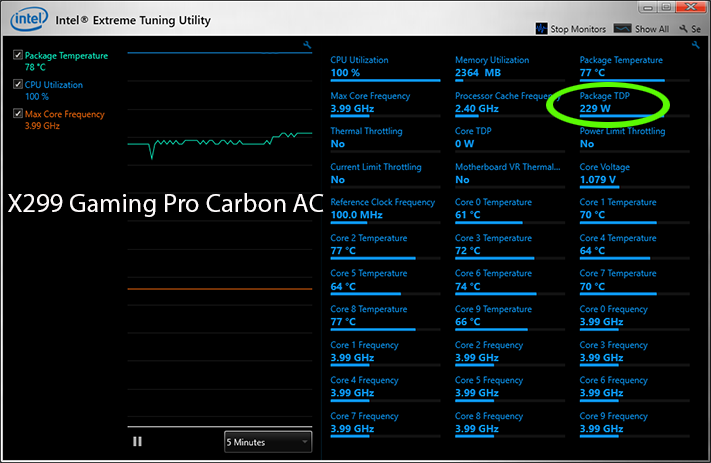Click the Package Temperature legend label
Image resolution: width=711 pixels, height=463 pixels.
66,55
